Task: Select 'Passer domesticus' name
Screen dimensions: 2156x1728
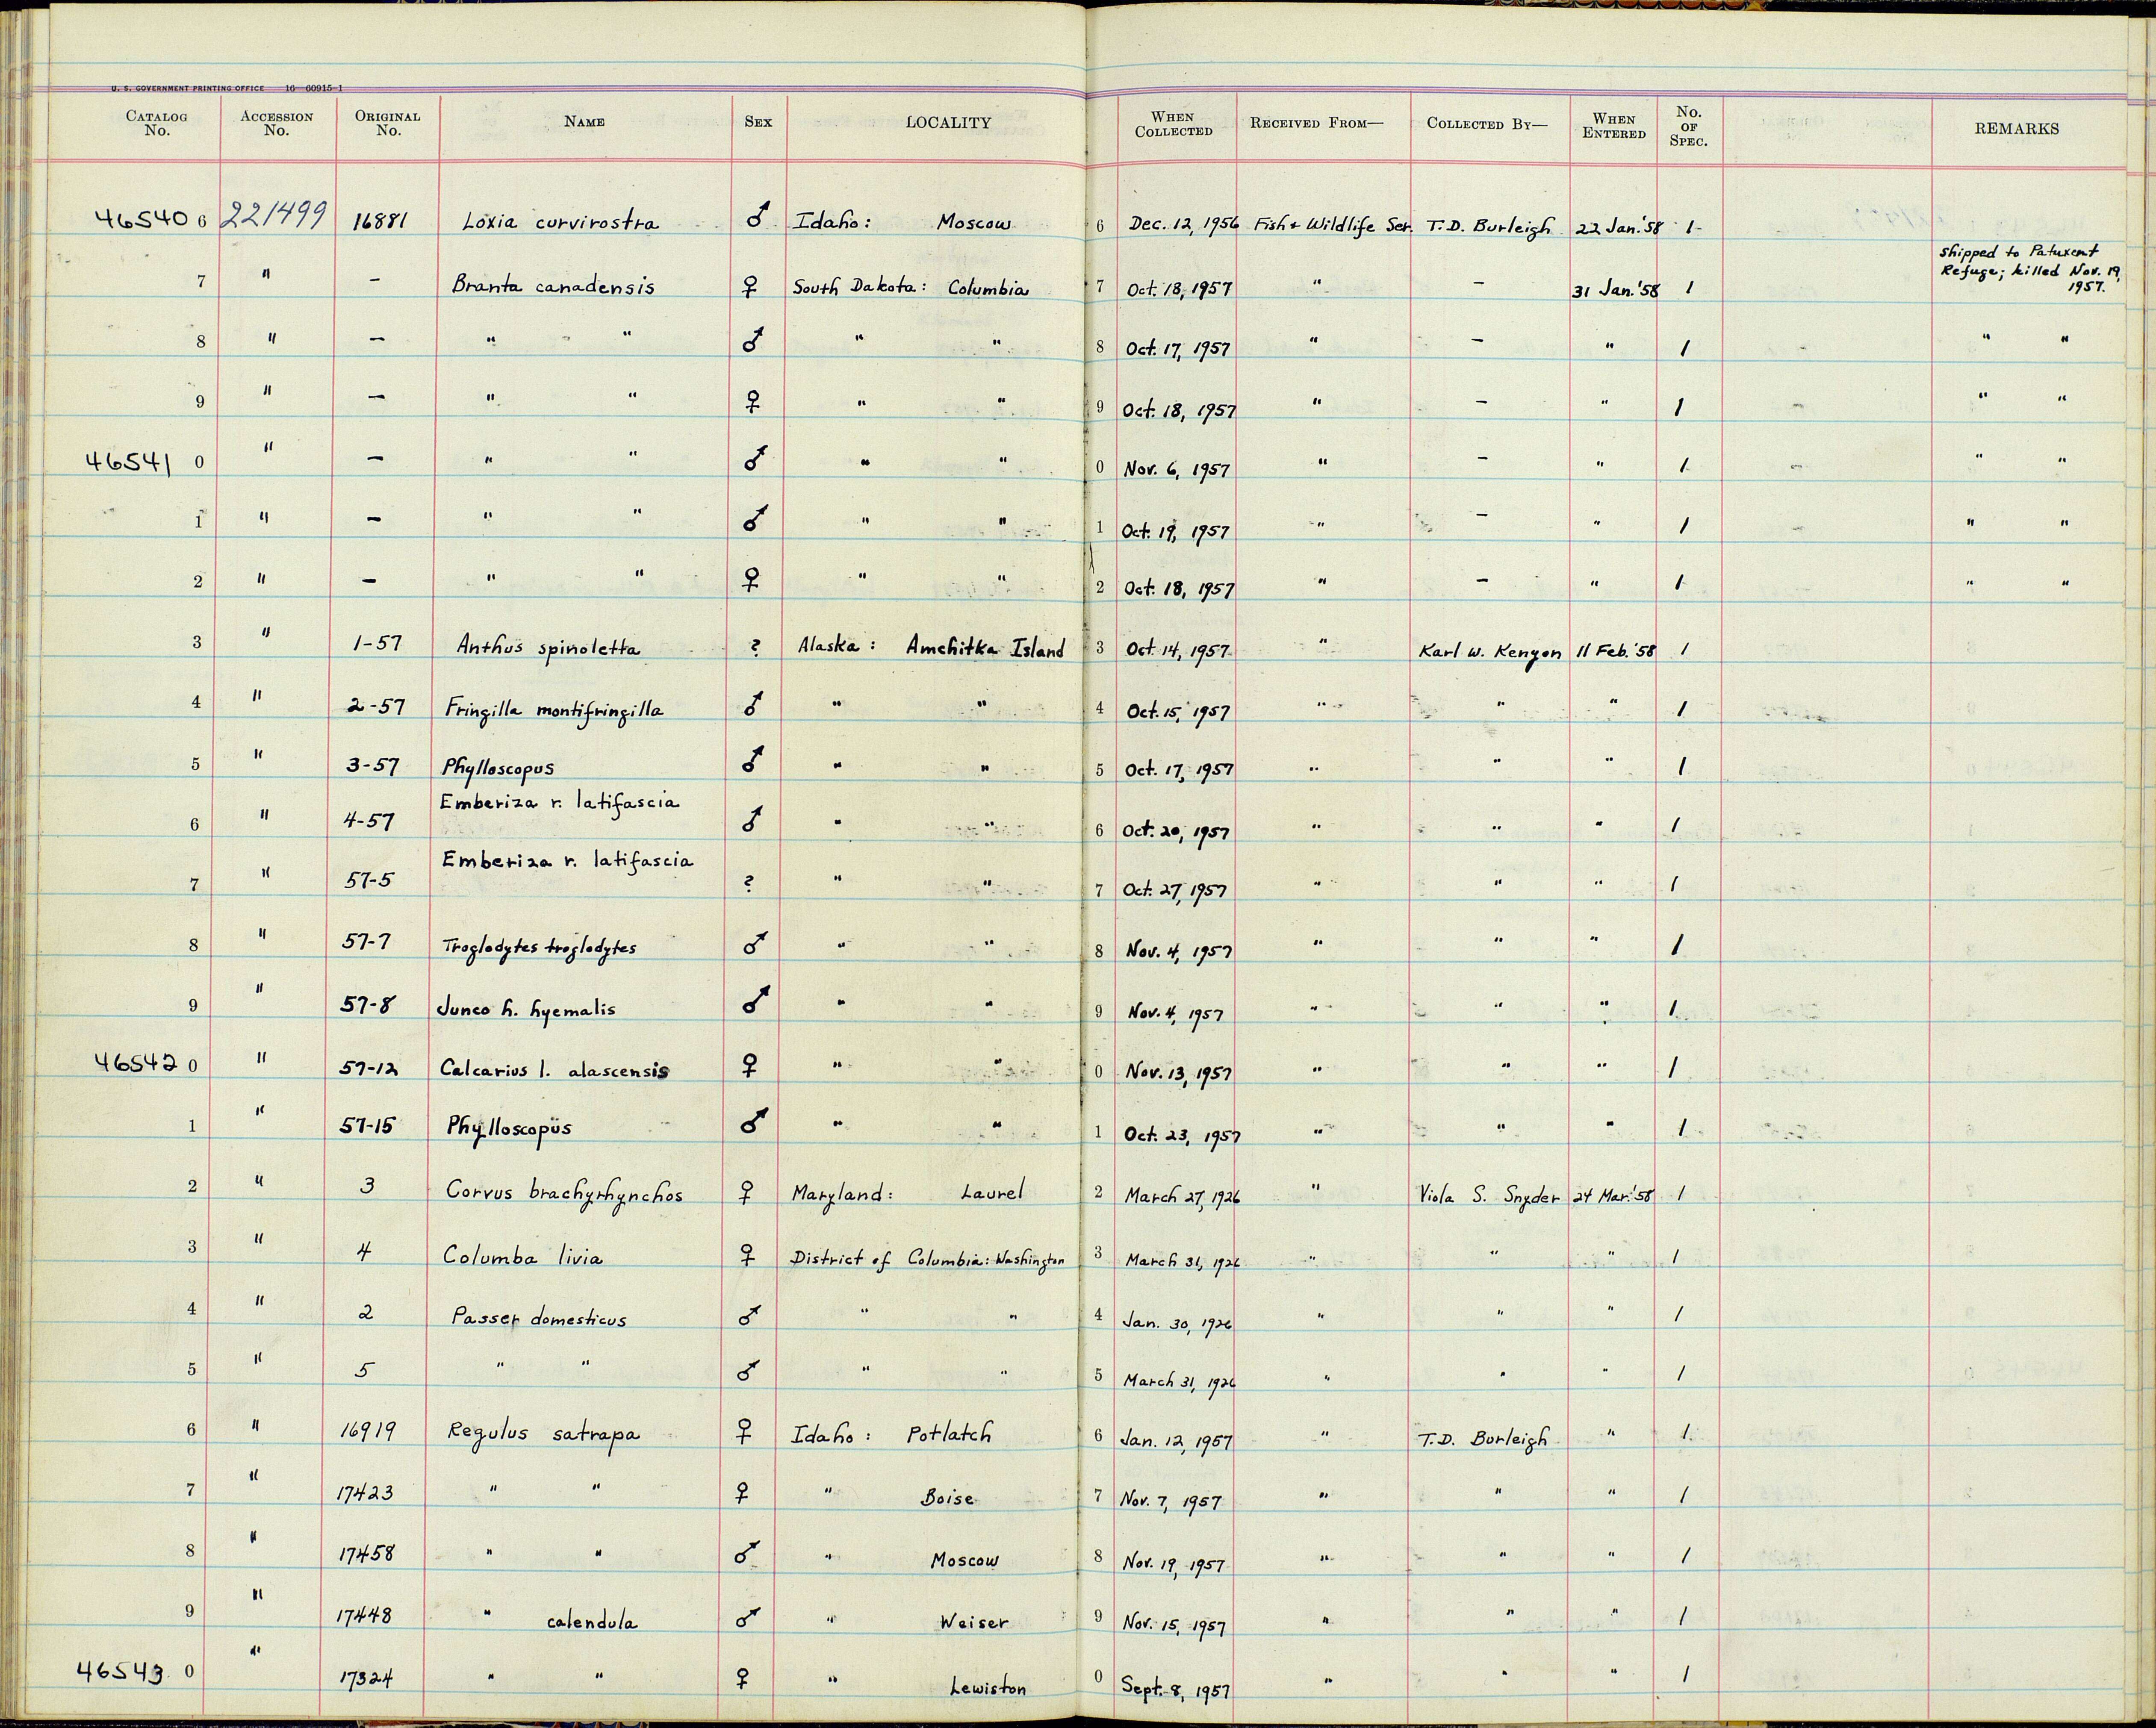Action: pyautogui.click(x=539, y=1318)
